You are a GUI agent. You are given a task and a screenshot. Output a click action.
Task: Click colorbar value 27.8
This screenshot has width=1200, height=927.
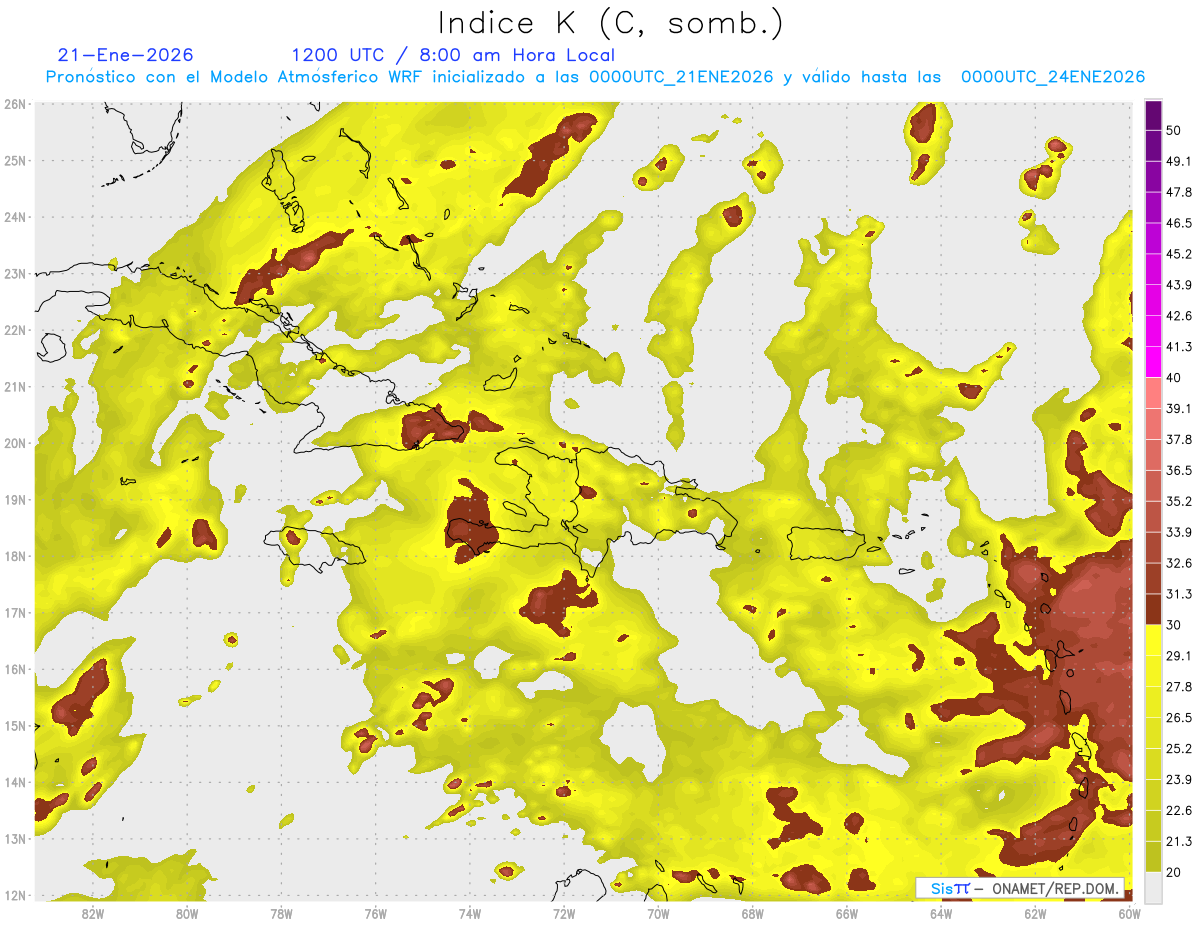(x=1178, y=687)
